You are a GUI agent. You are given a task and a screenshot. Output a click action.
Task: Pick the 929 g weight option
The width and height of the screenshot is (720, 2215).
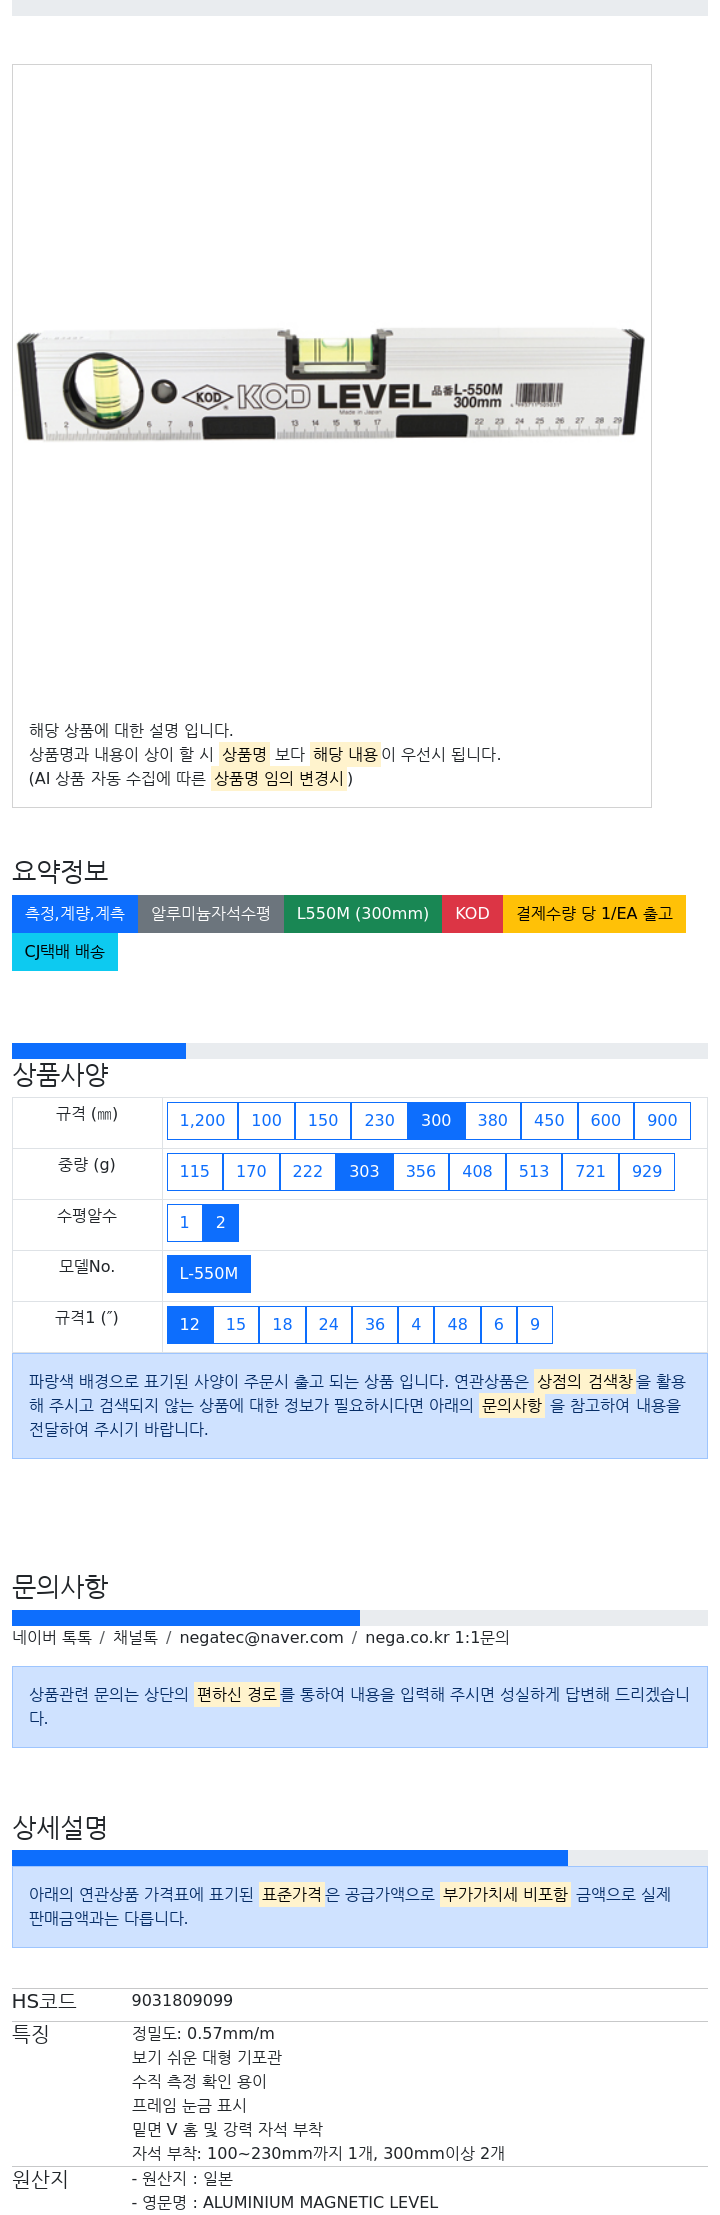(647, 1171)
